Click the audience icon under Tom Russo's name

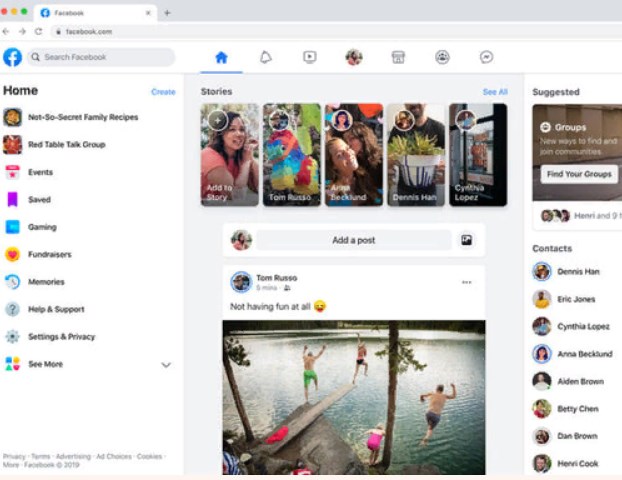click(x=287, y=288)
